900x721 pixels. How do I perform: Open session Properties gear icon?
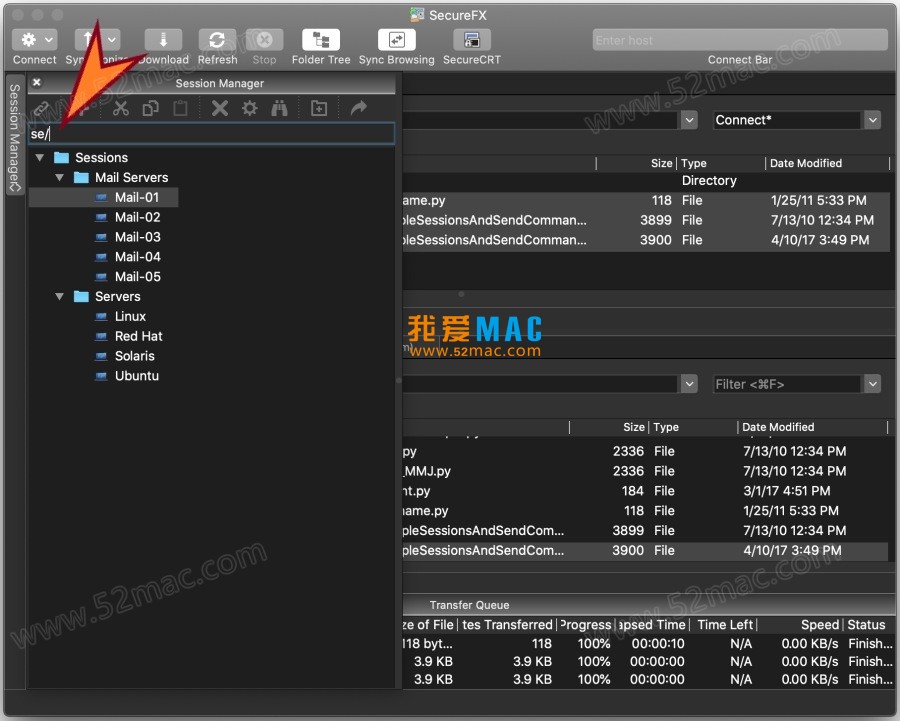[250, 108]
